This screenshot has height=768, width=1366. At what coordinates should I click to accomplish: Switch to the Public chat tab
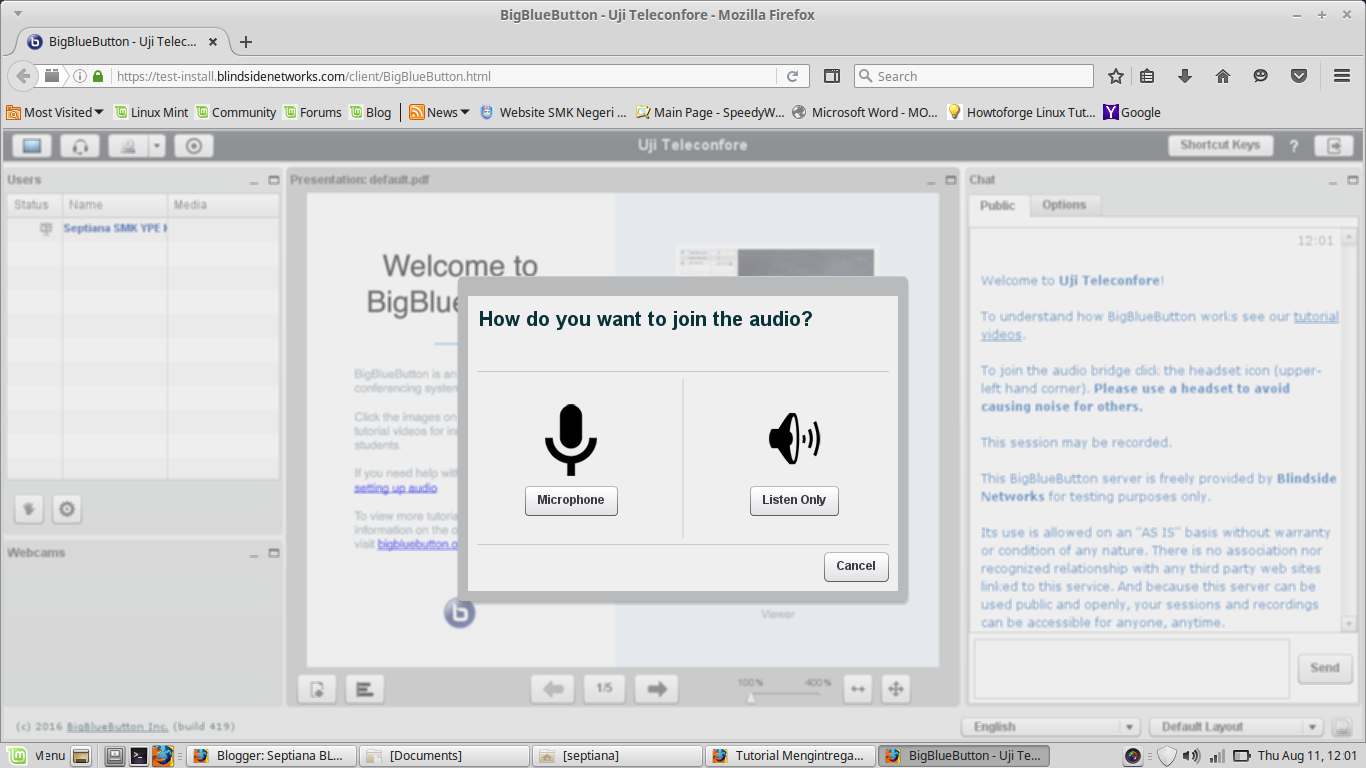pos(997,205)
